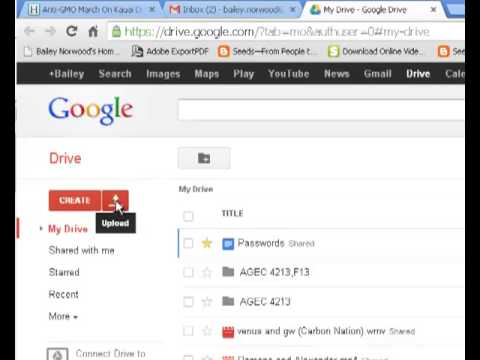The image size is (480, 360).
Task: Open Bailey Norwood's Home bookmark
Action: [x=72, y=51]
